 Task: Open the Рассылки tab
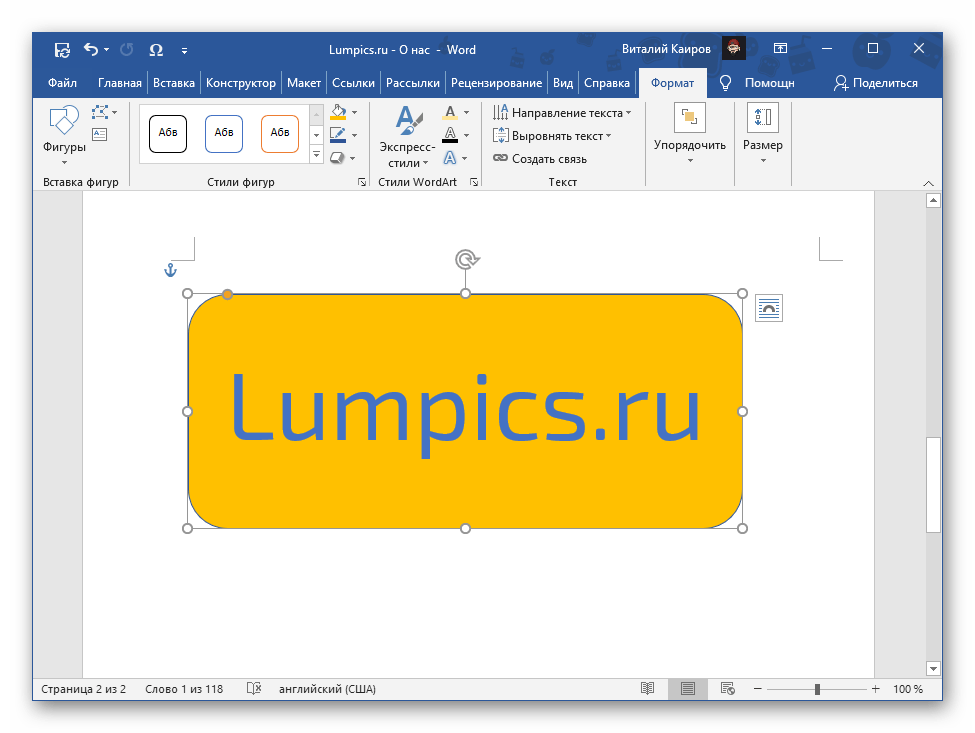pyautogui.click(x=412, y=83)
